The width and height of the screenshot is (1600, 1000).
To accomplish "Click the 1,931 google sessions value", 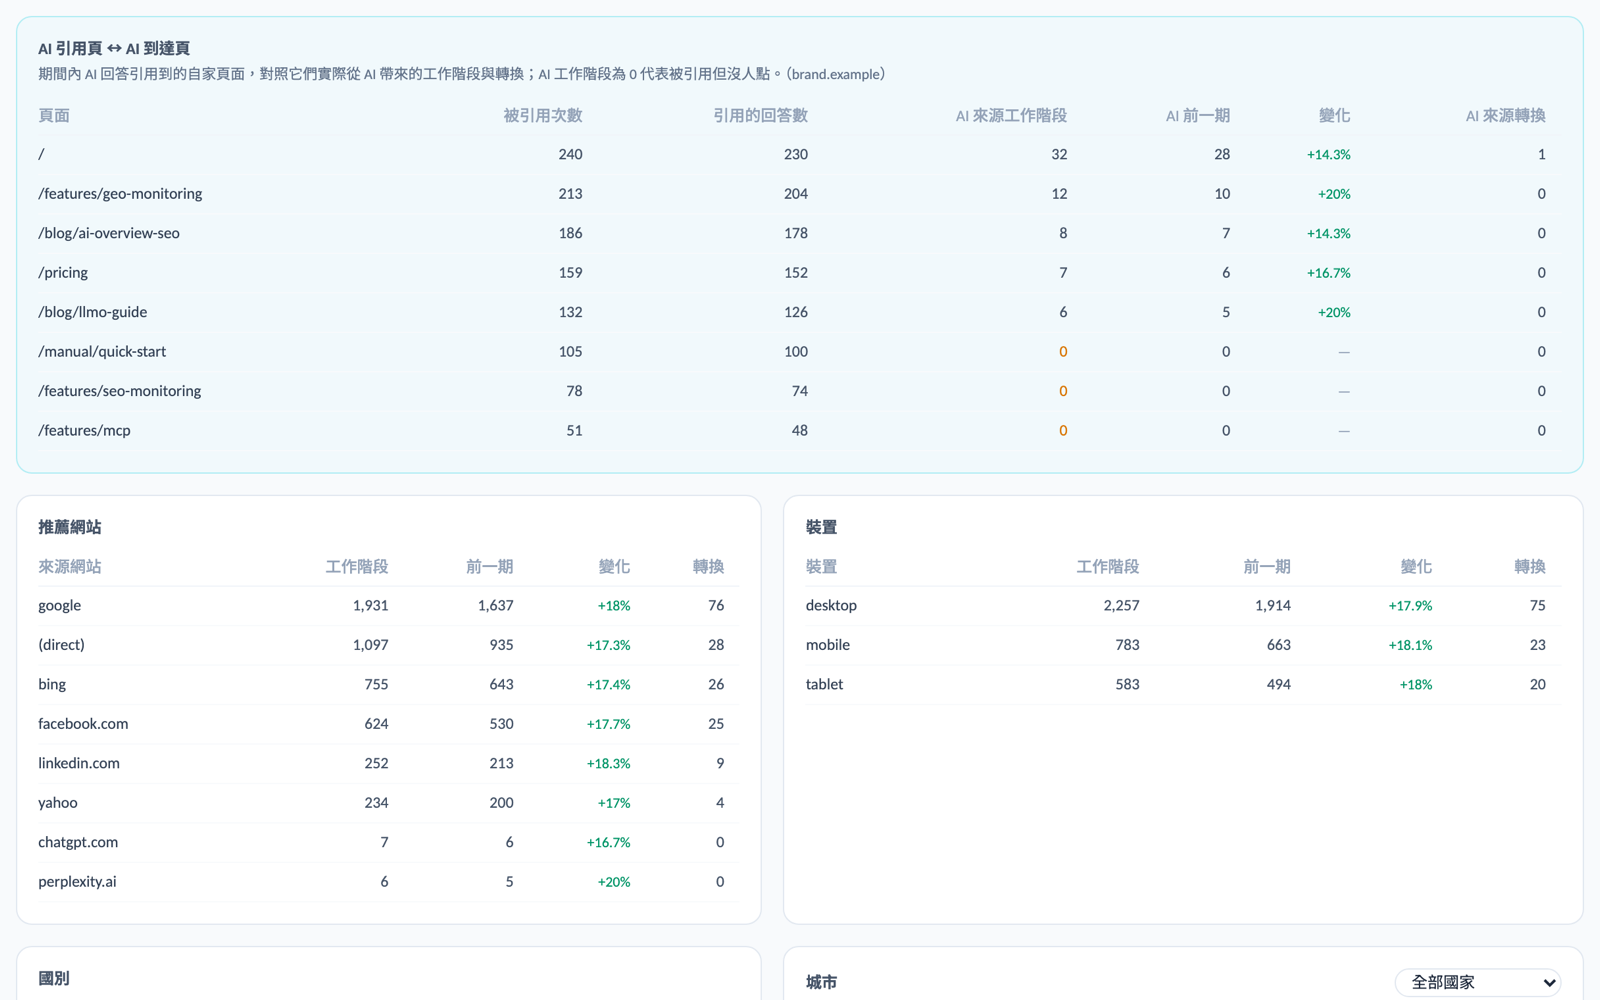I will pyautogui.click(x=370, y=606).
